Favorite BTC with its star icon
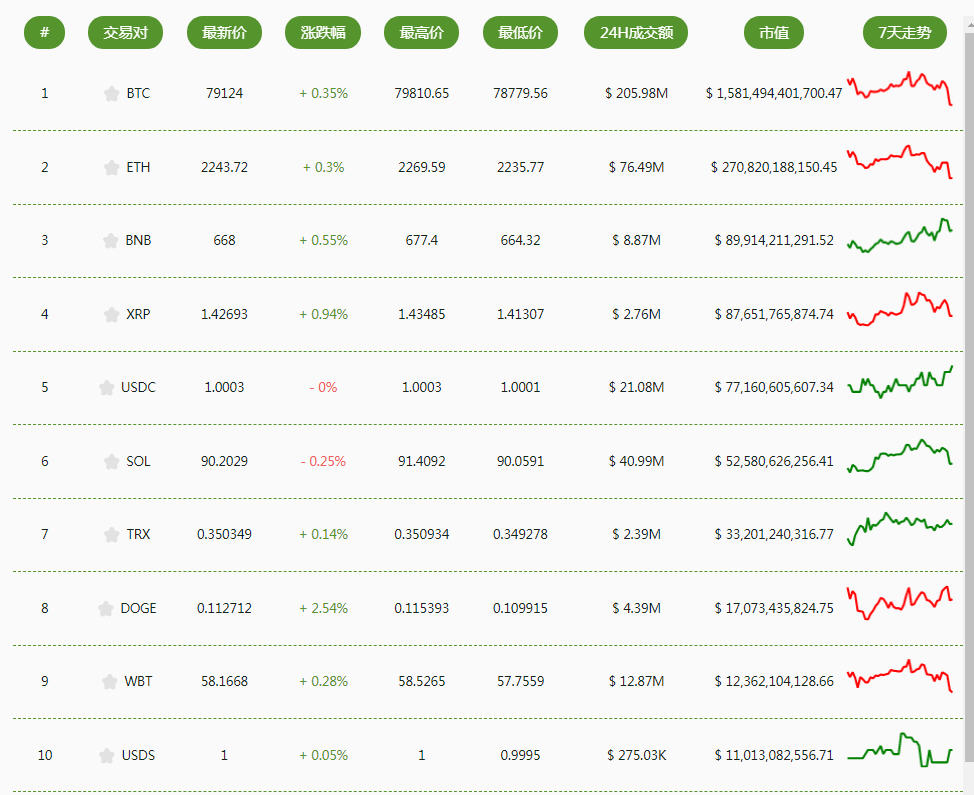Image resolution: width=974 pixels, height=795 pixels. (111, 94)
